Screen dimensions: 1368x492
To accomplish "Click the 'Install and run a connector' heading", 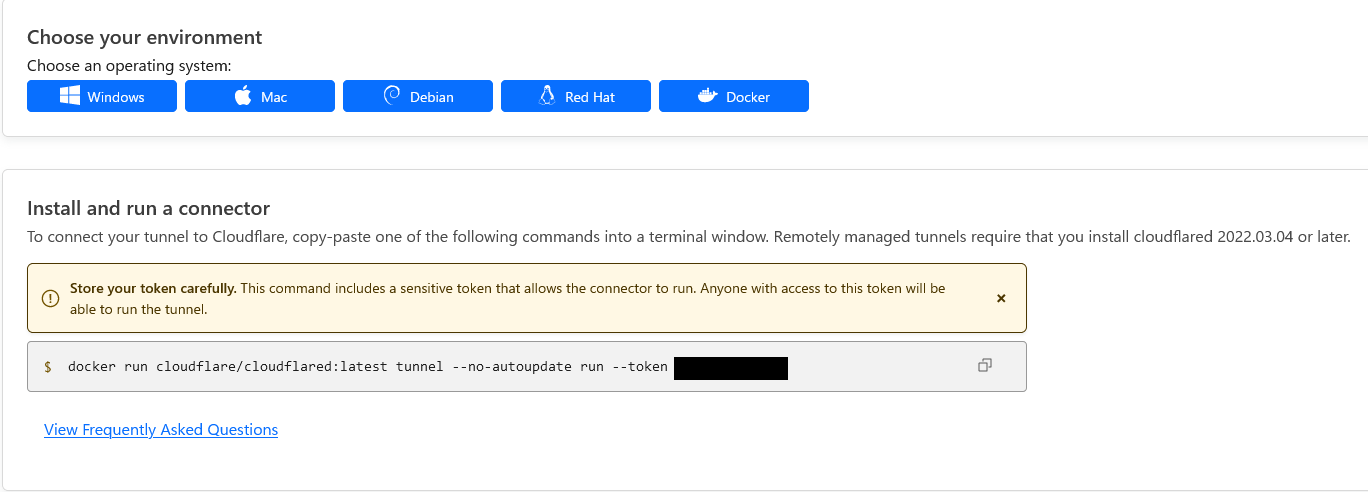I will [148, 209].
